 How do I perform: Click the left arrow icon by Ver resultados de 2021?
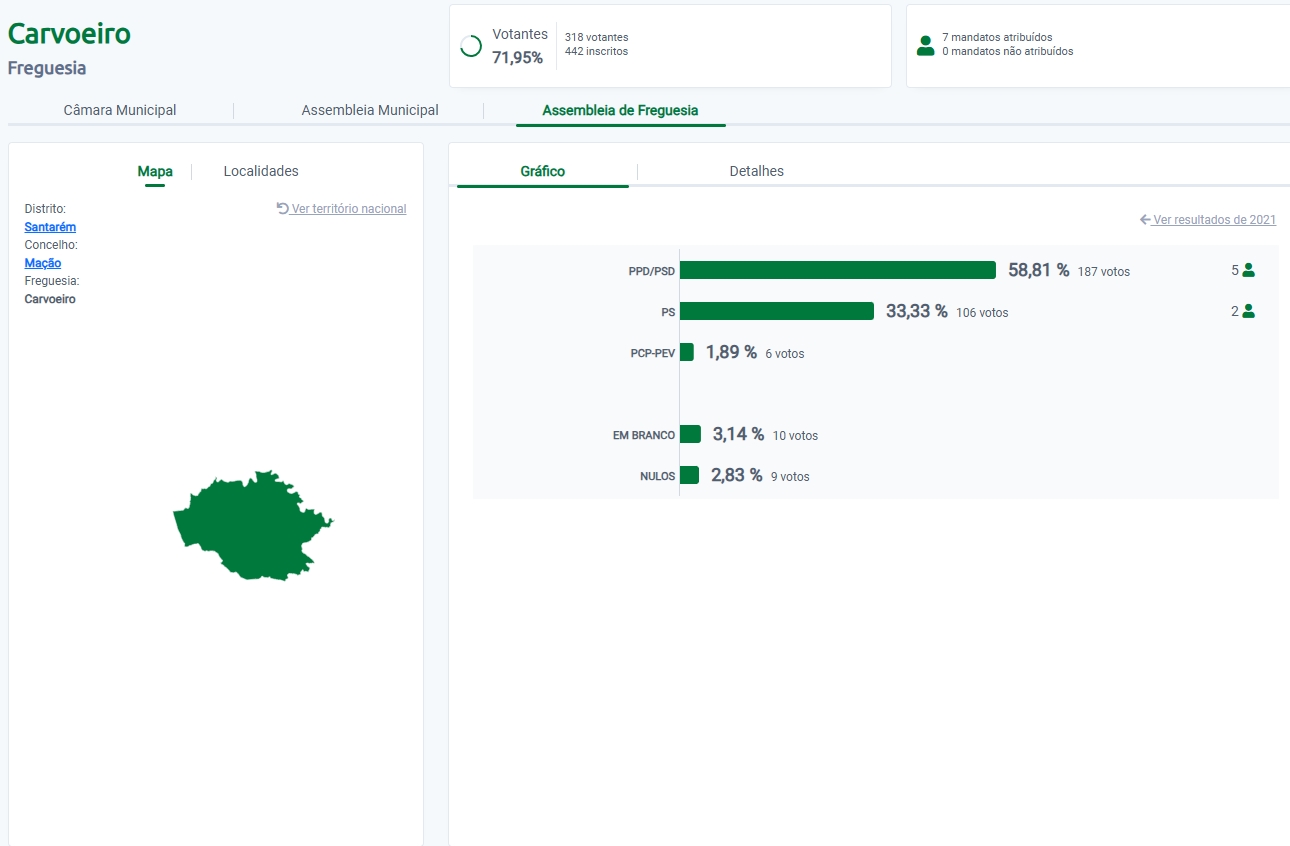pyautogui.click(x=1145, y=219)
